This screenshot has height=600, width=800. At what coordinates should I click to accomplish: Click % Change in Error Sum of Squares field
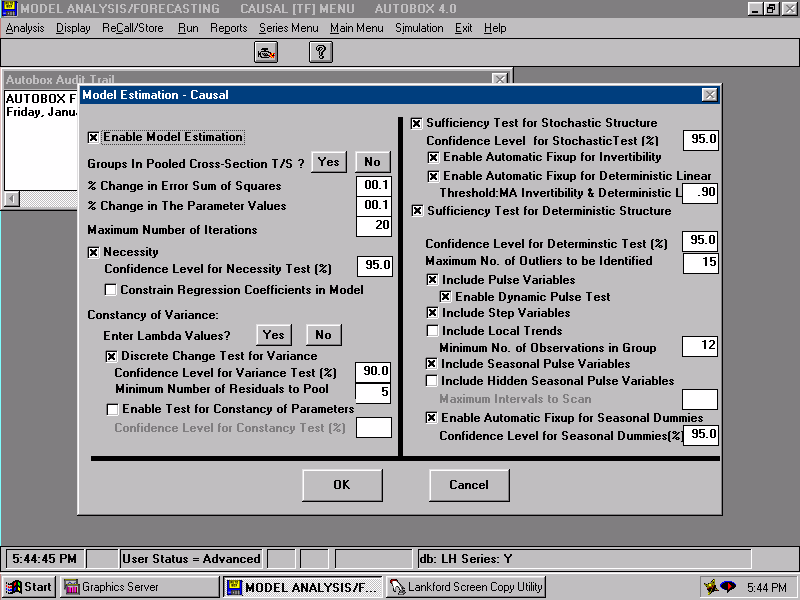[374, 185]
